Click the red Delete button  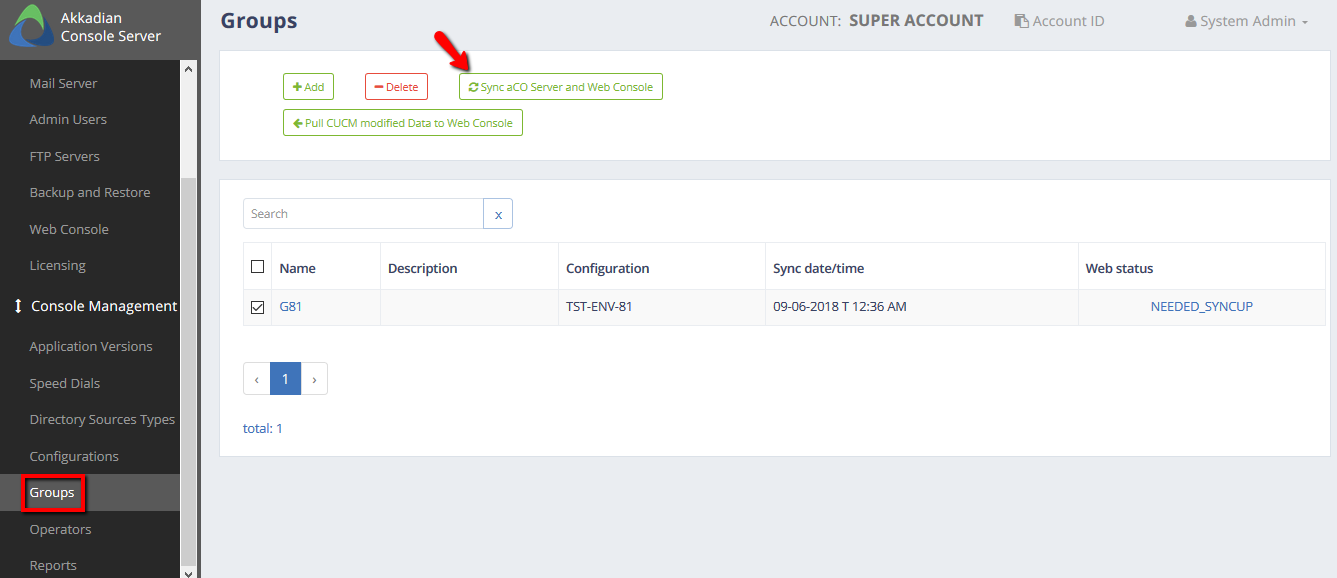pyautogui.click(x=396, y=87)
